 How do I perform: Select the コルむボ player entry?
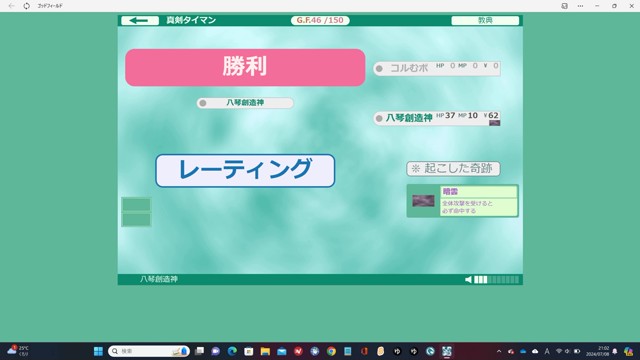(437, 68)
